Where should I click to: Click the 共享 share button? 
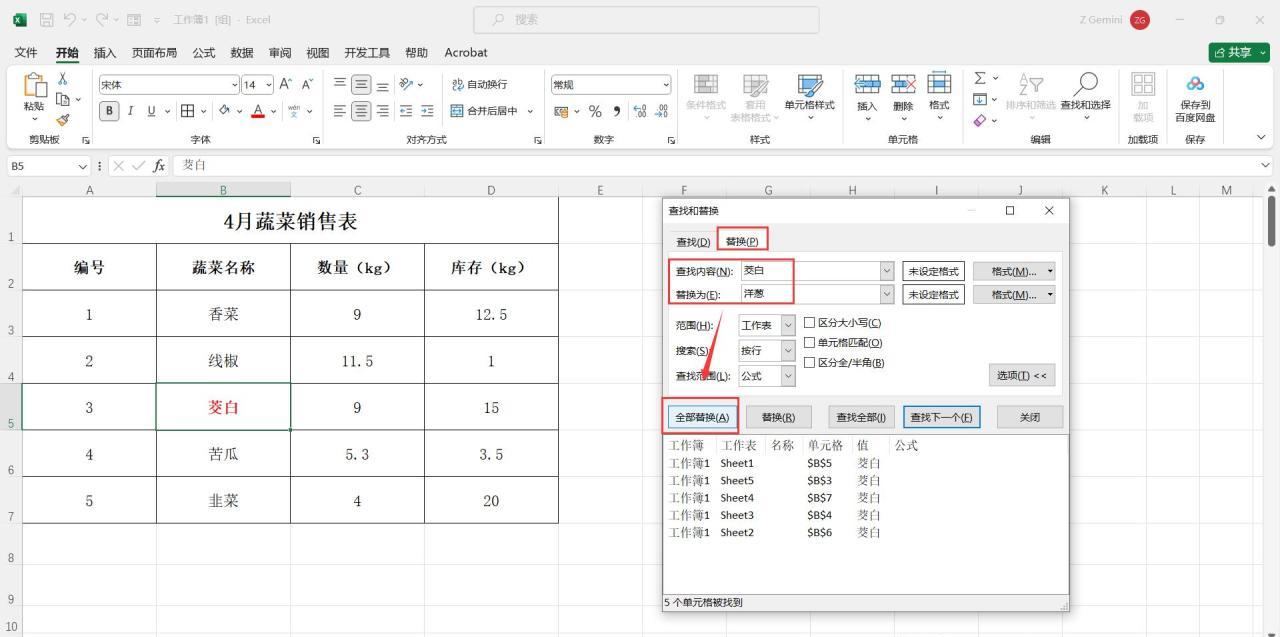coord(1239,52)
